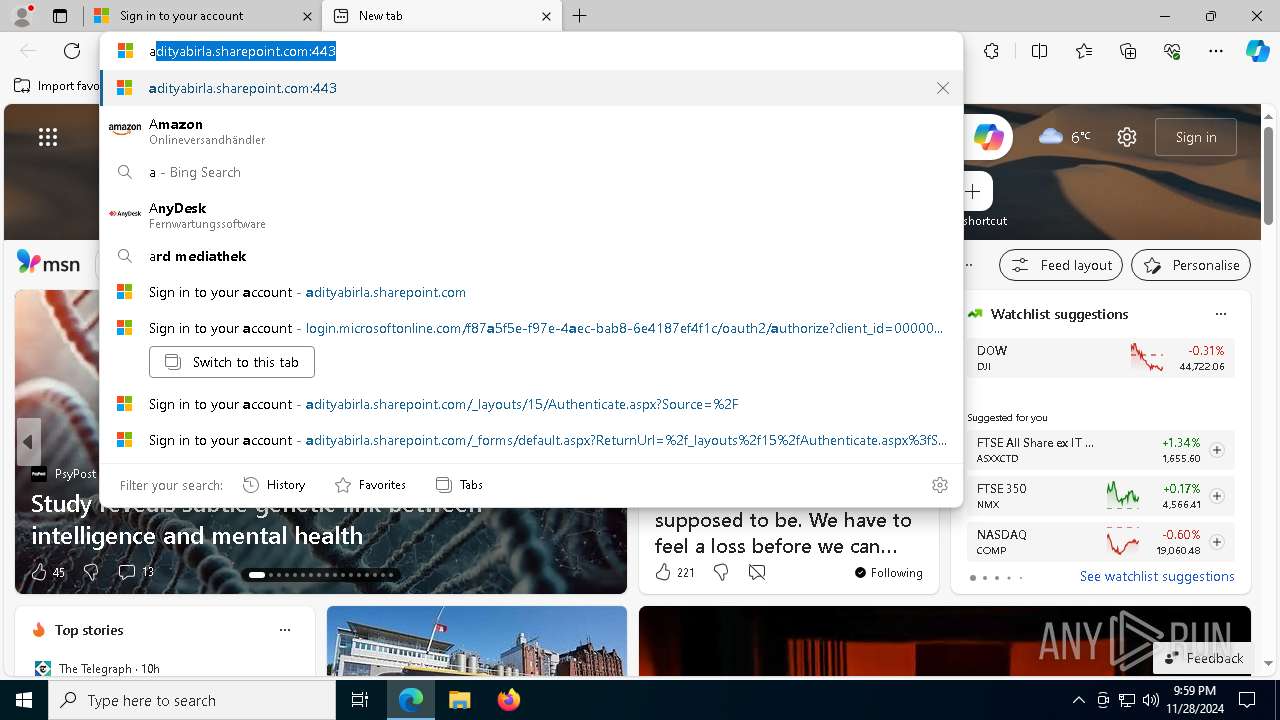The width and height of the screenshot is (1280, 720).
Task: Select 'ard mediathek' search suggestion
Action: click(531, 256)
